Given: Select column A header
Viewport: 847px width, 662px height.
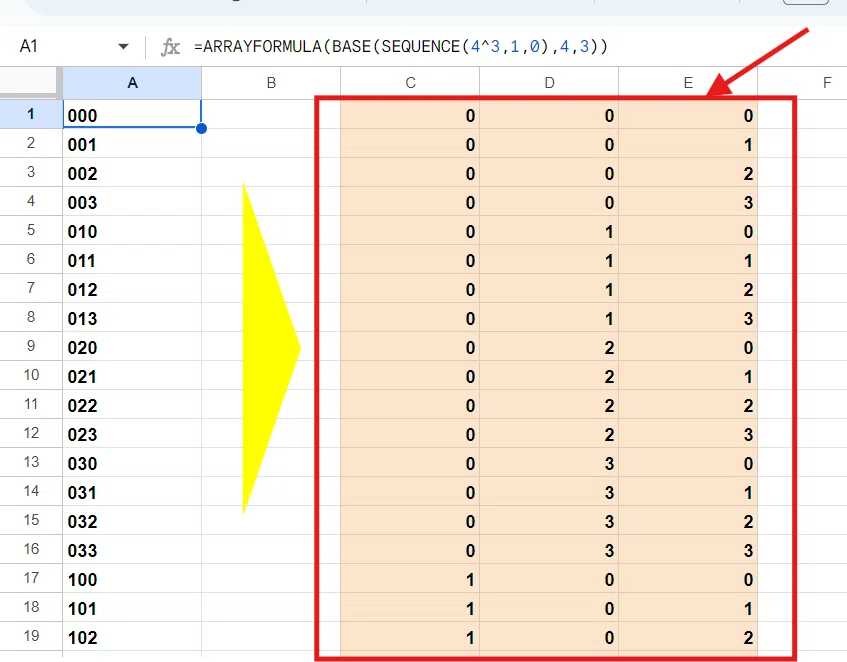Looking at the screenshot, I should 132,83.
